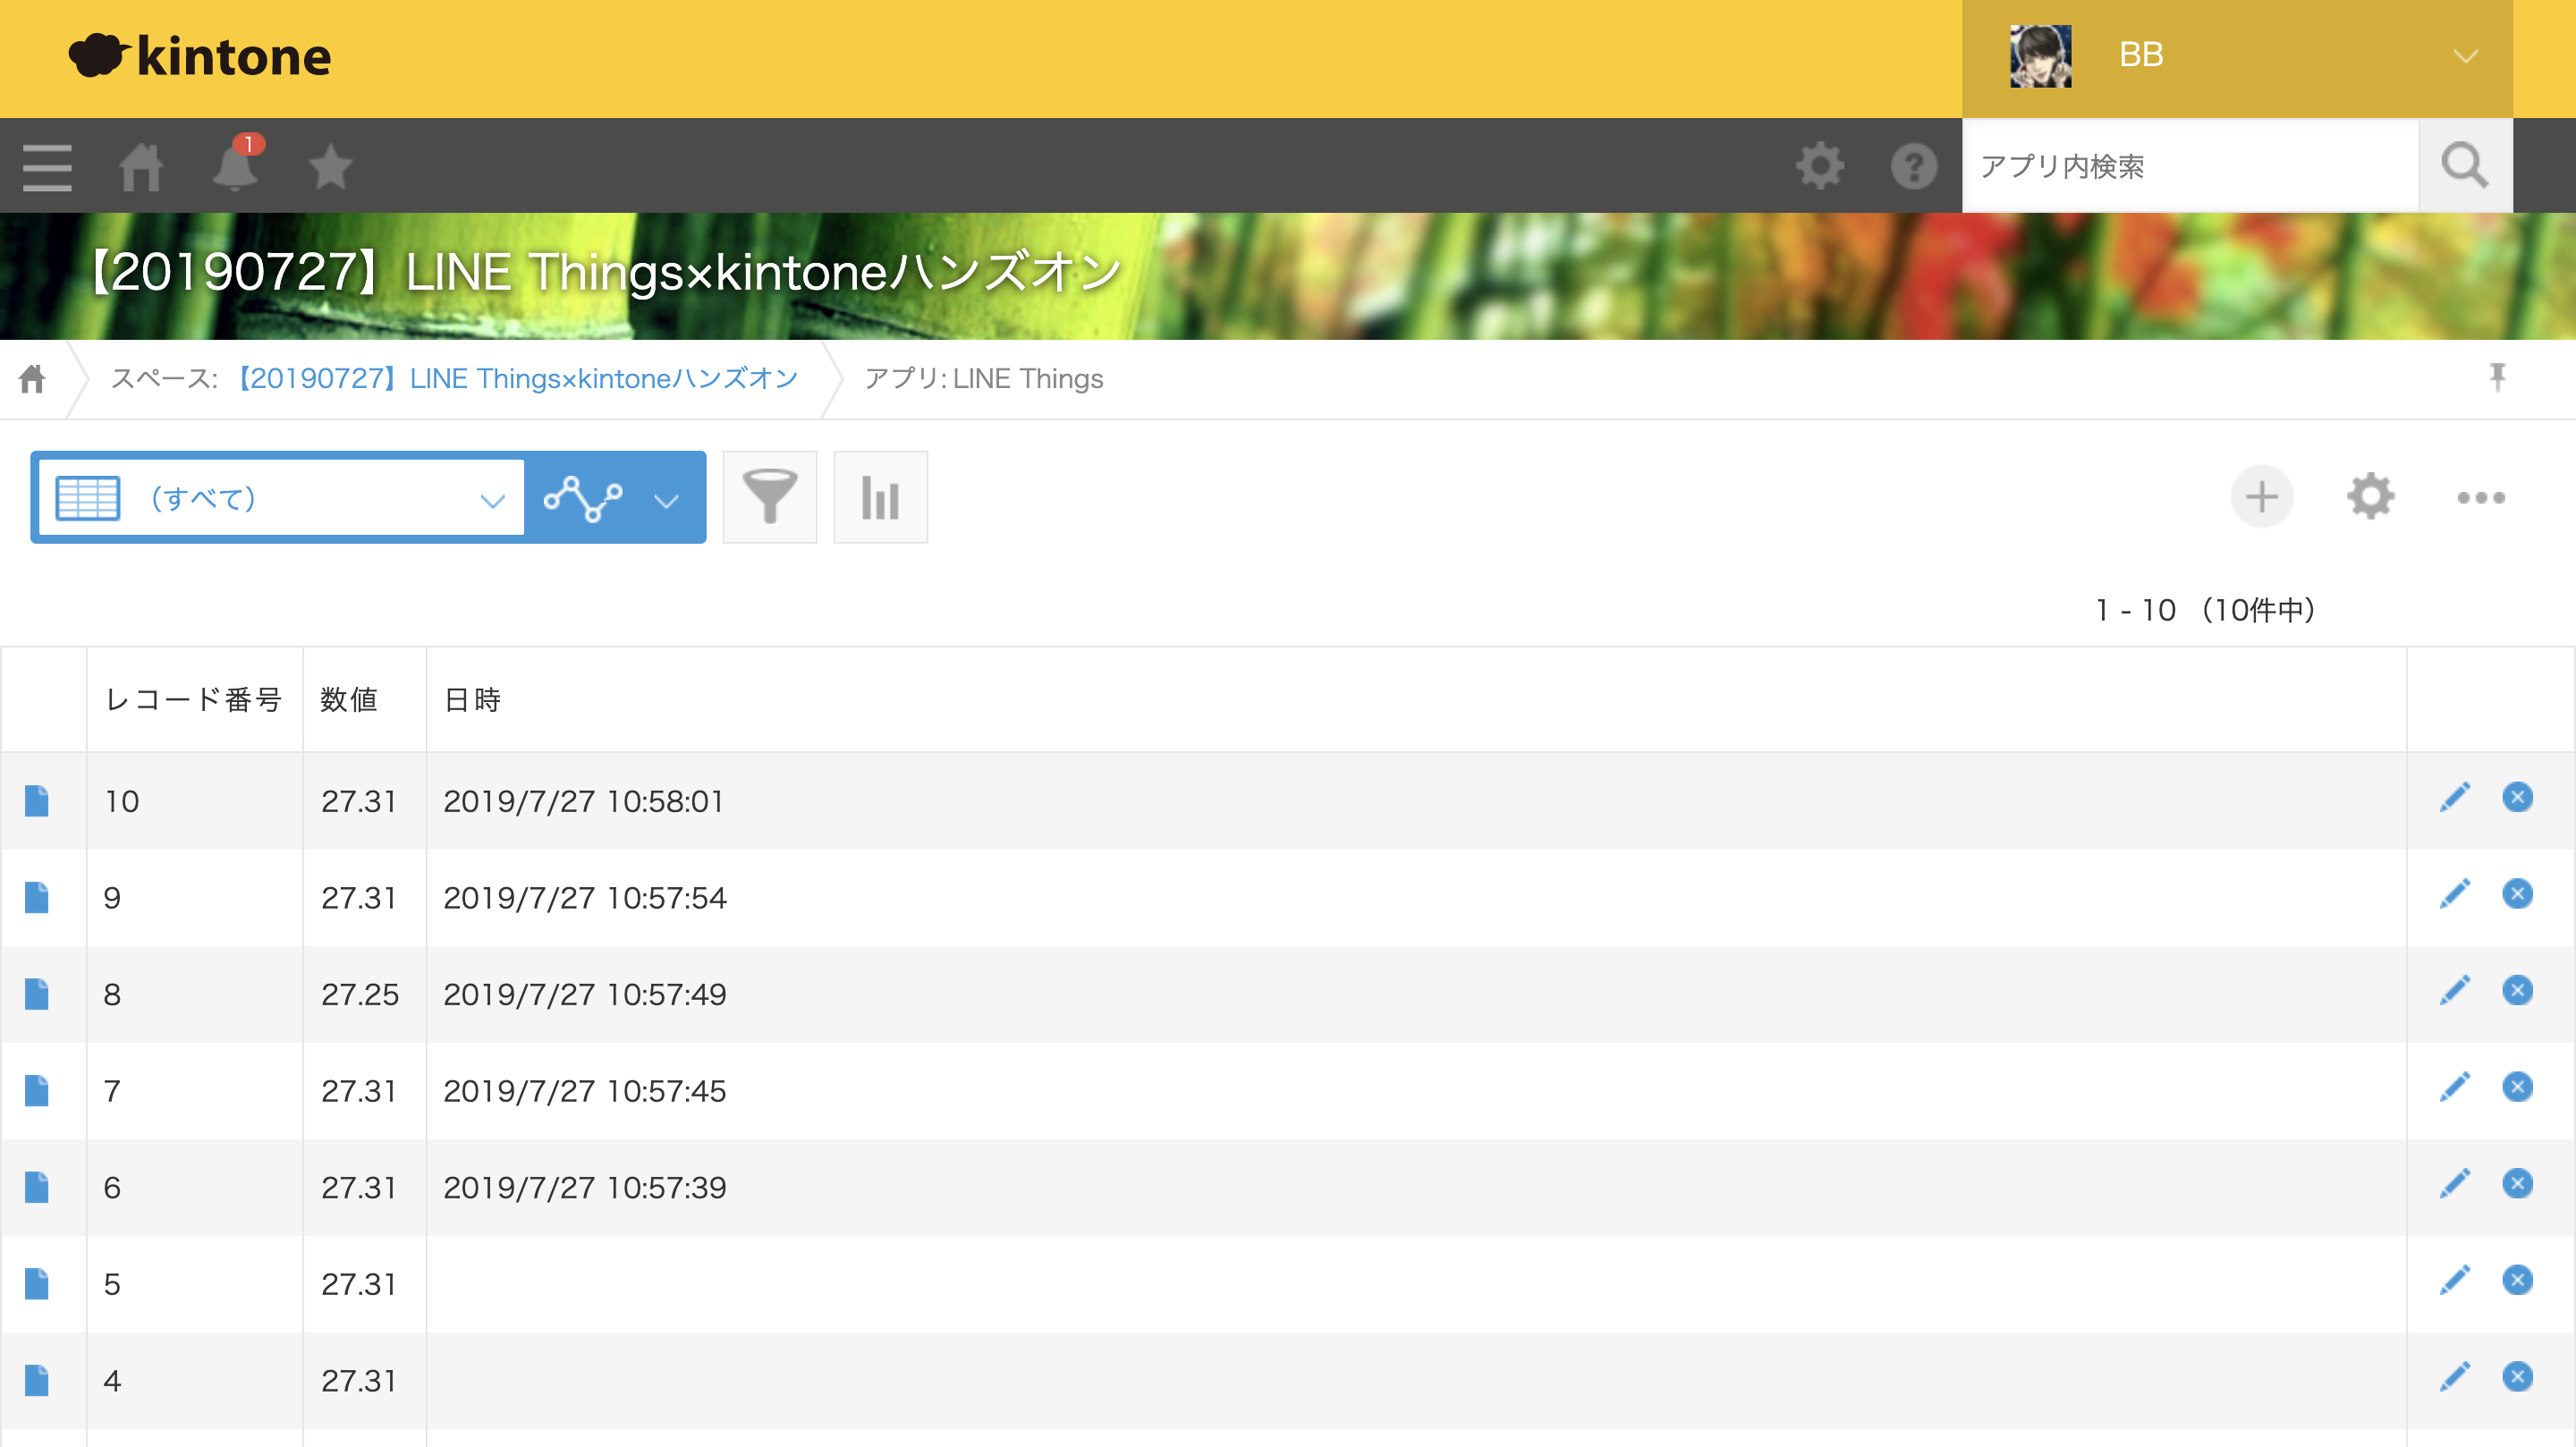The width and height of the screenshot is (2576, 1447).
Task: Open details of record 8
Action: pyautogui.click(x=37, y=994)
